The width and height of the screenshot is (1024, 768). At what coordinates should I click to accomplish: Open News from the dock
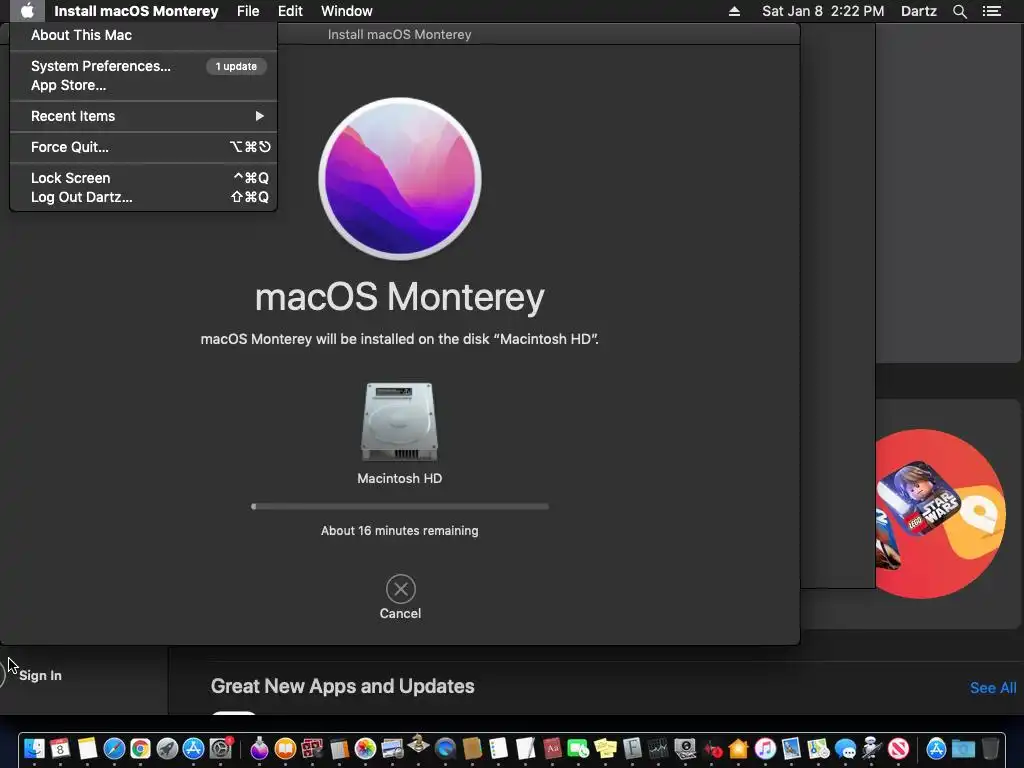point(899,748)
